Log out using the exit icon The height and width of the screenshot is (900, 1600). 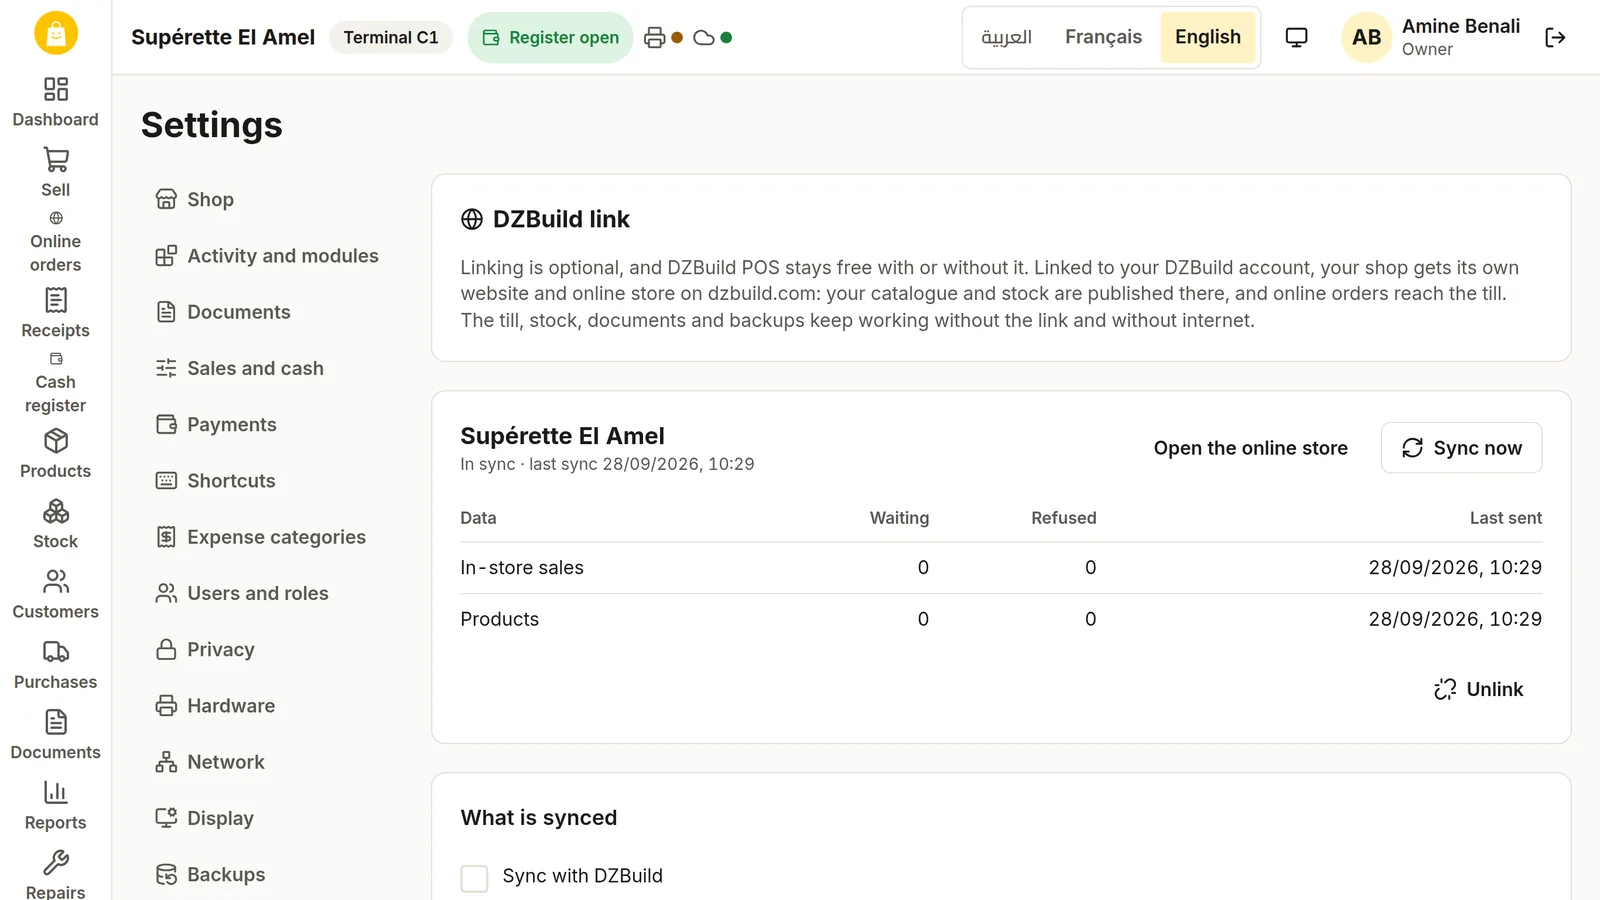1555,38
